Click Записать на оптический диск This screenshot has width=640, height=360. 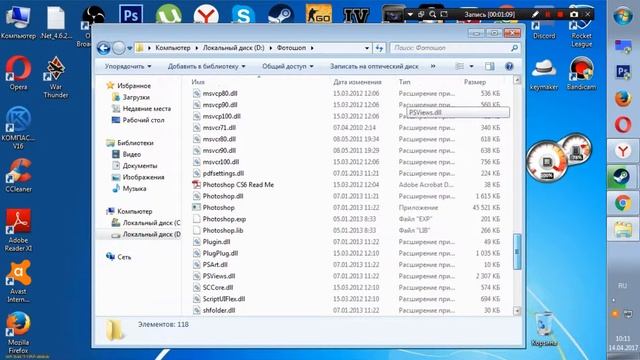click(374, 66)
